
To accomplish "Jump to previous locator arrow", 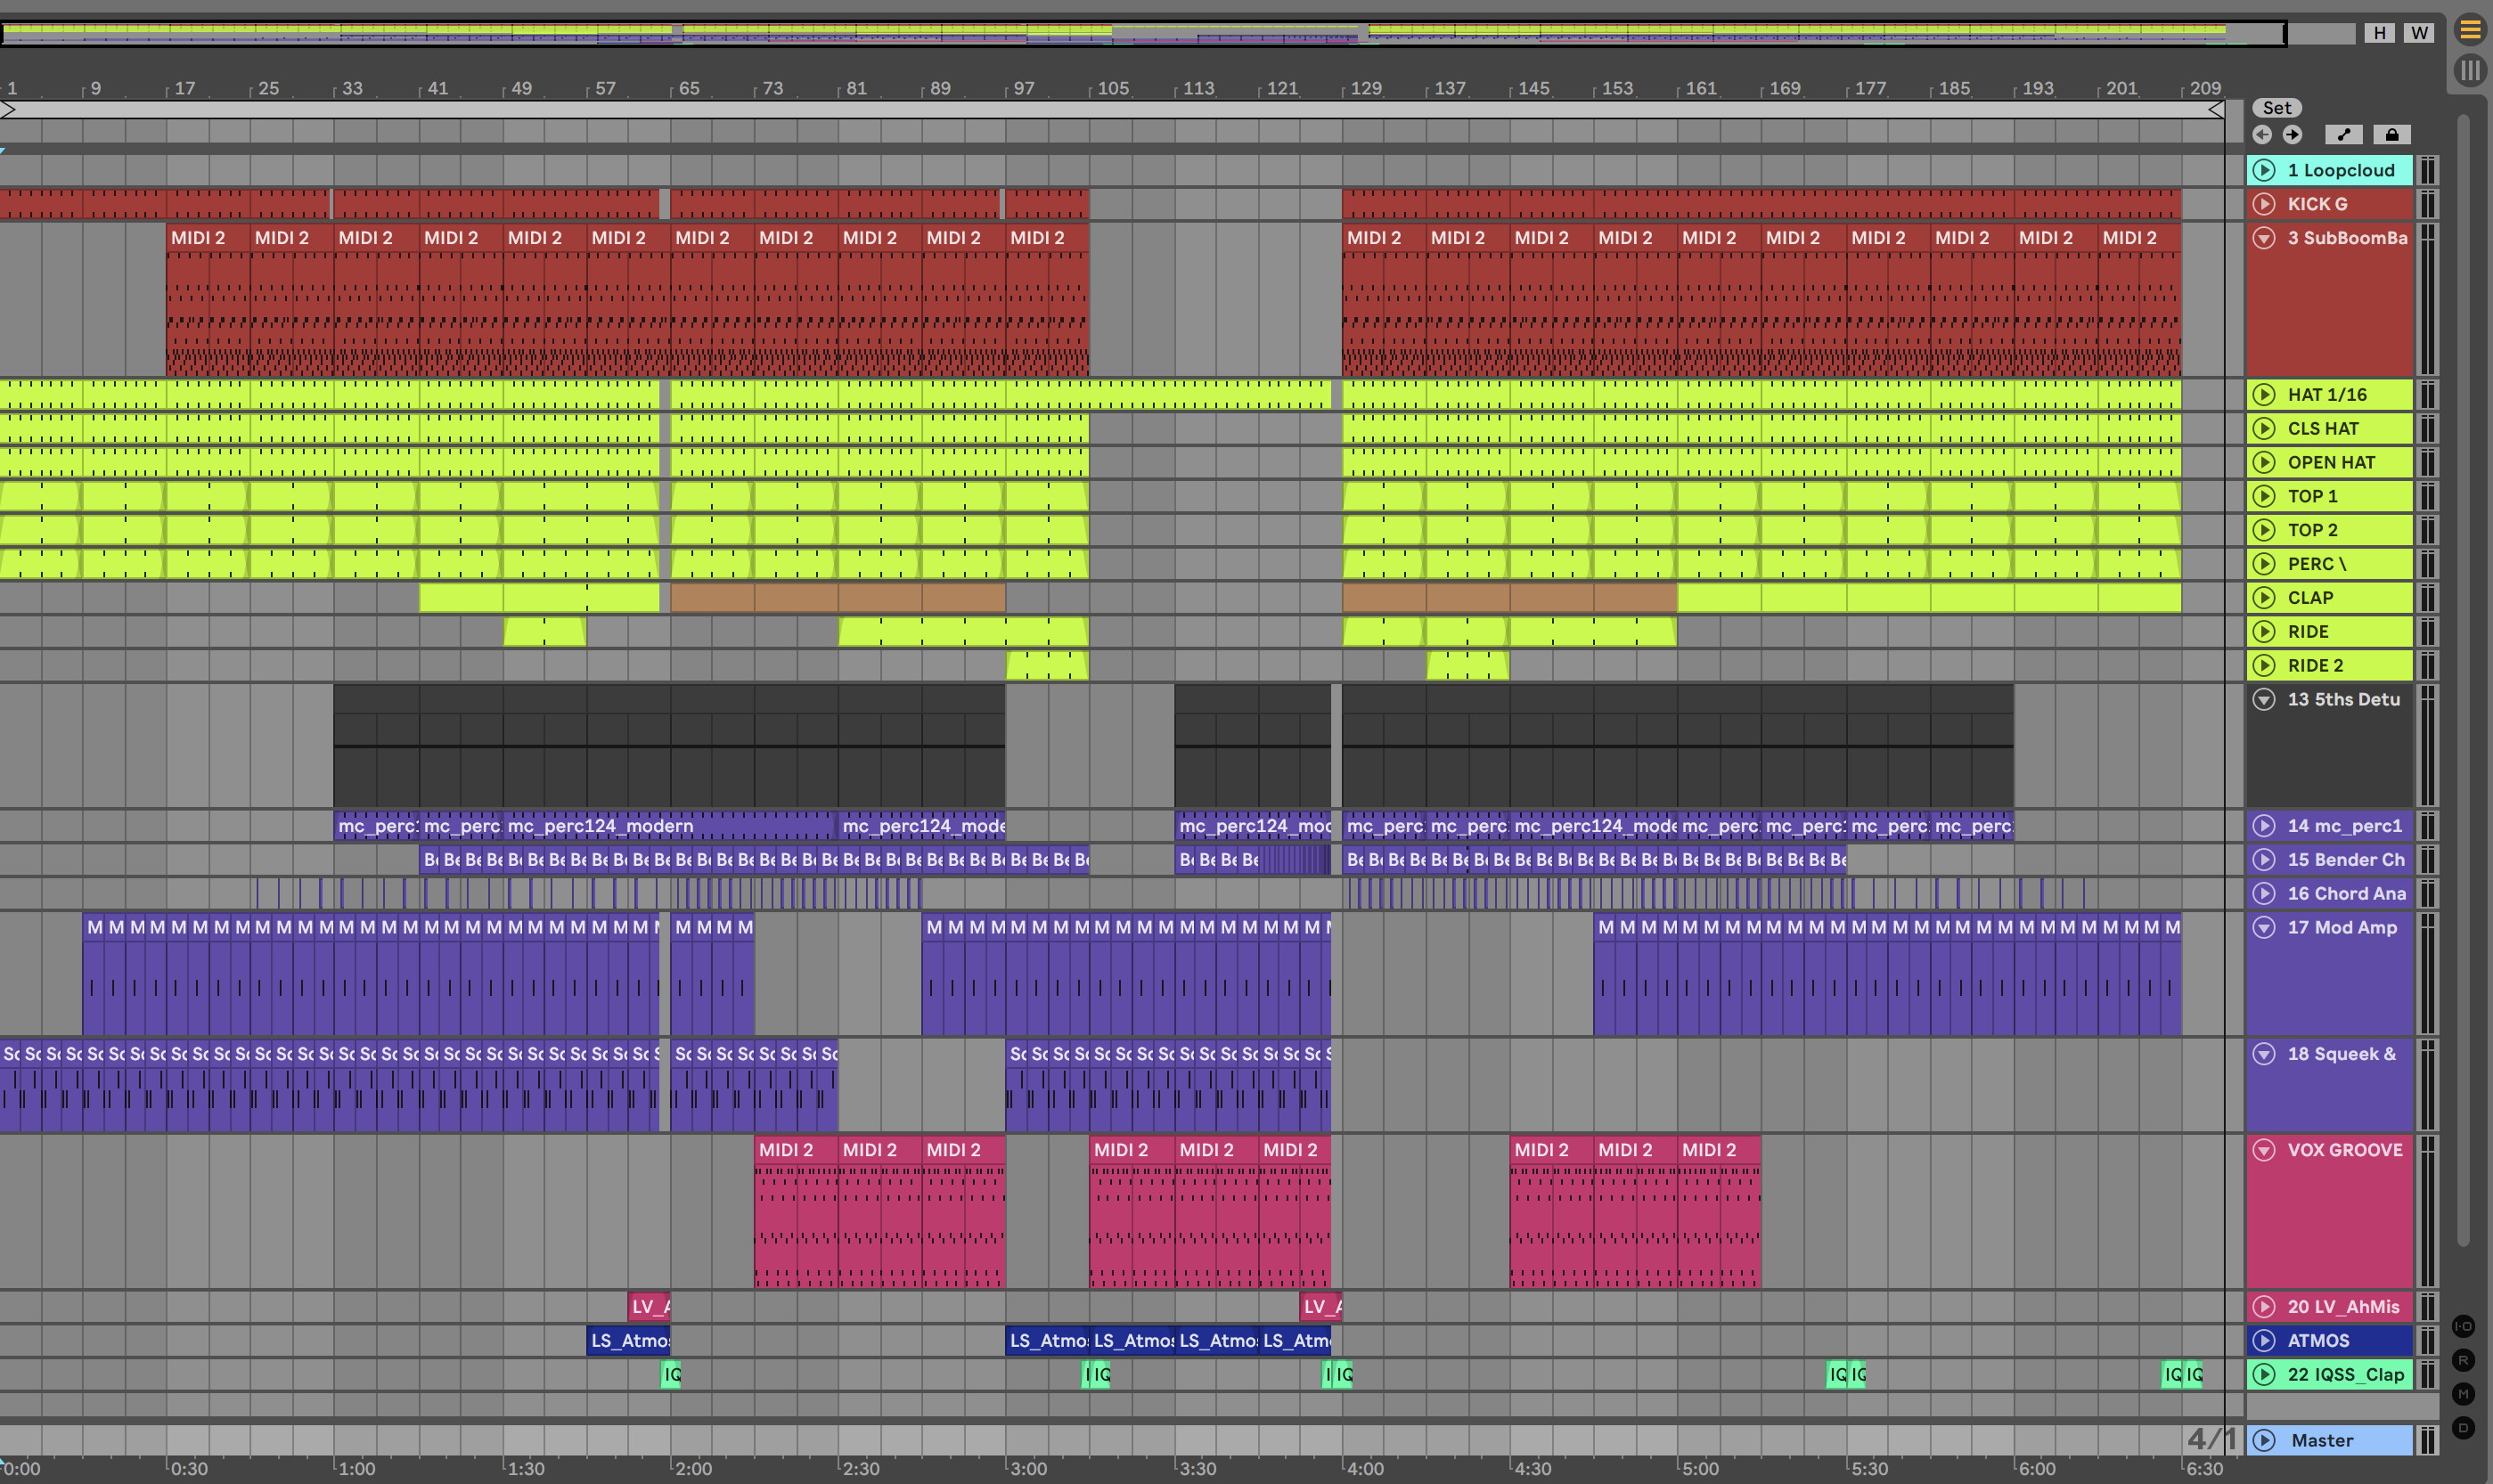I will [2262, 134].
